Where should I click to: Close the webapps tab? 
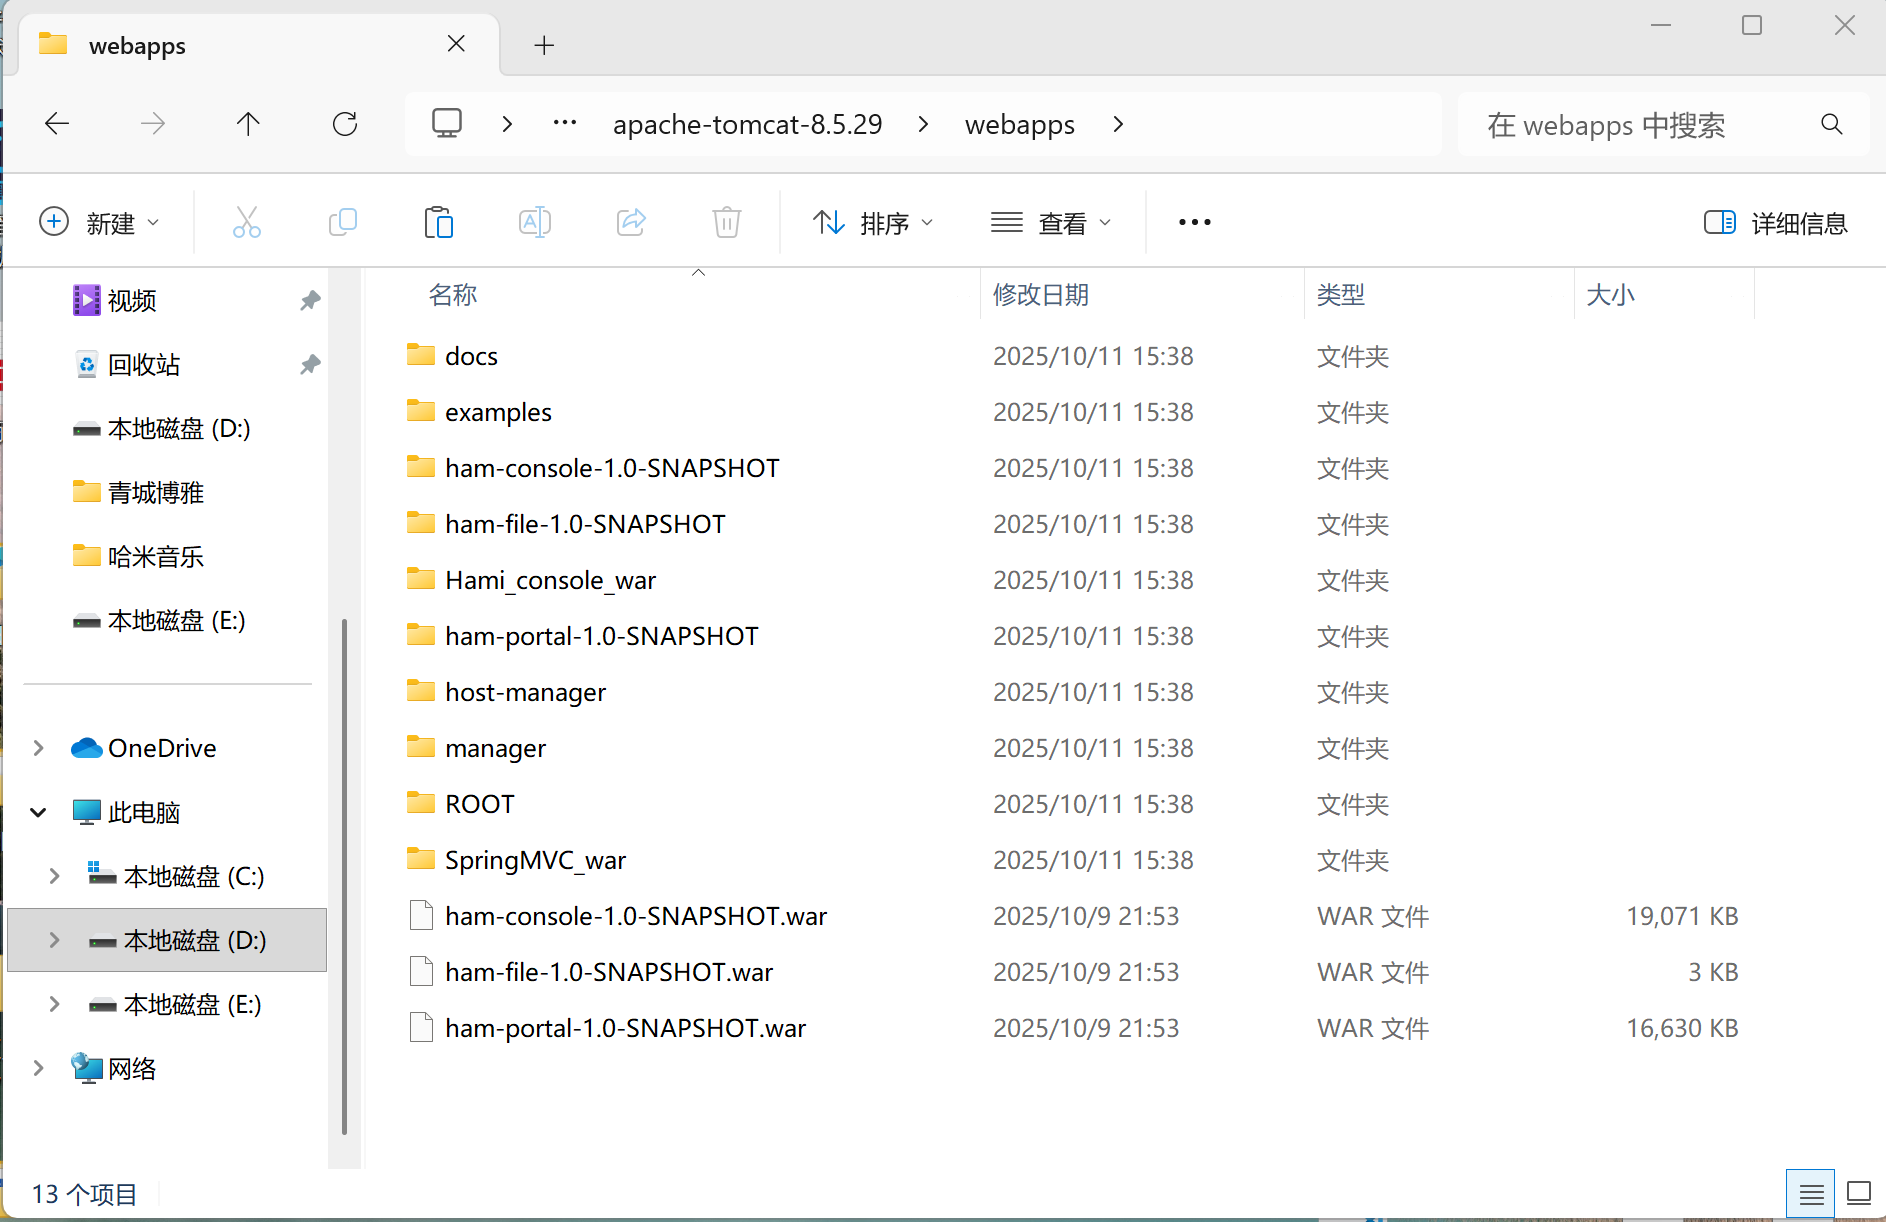456,44
